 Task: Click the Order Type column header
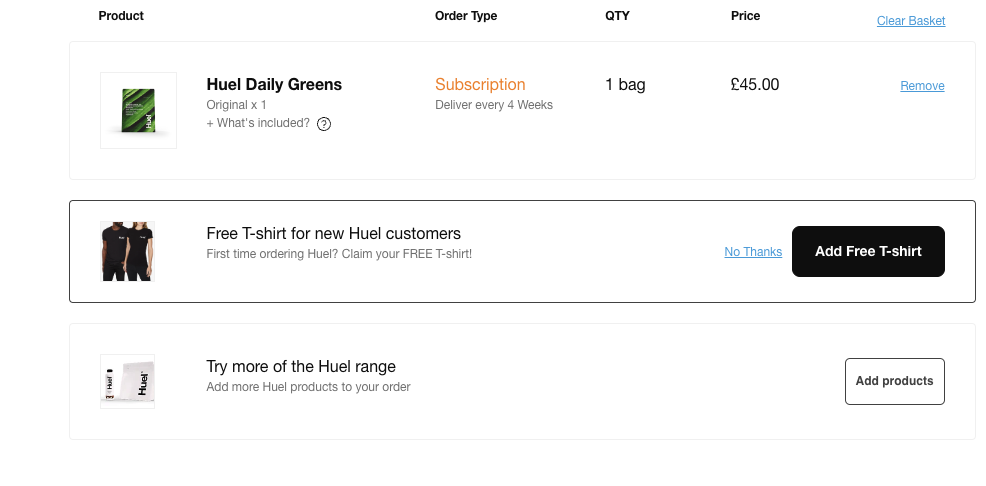466,16
